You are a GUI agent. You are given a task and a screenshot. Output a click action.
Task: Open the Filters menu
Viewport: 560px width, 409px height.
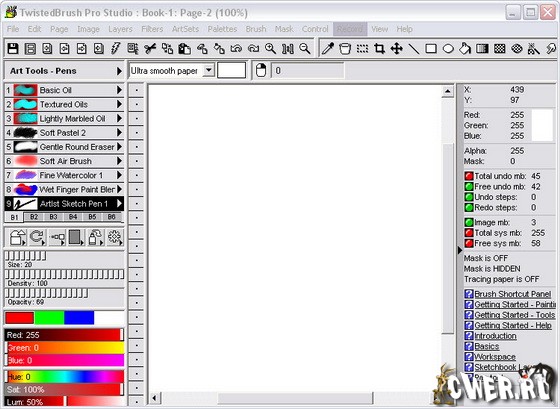tap(152, 29)
